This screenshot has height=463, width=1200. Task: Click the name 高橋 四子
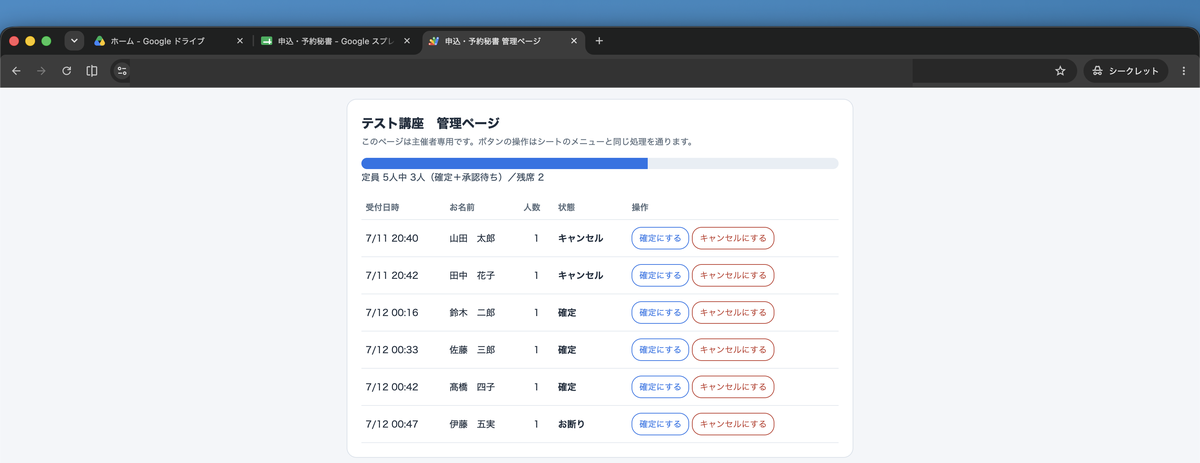point(472,386)
